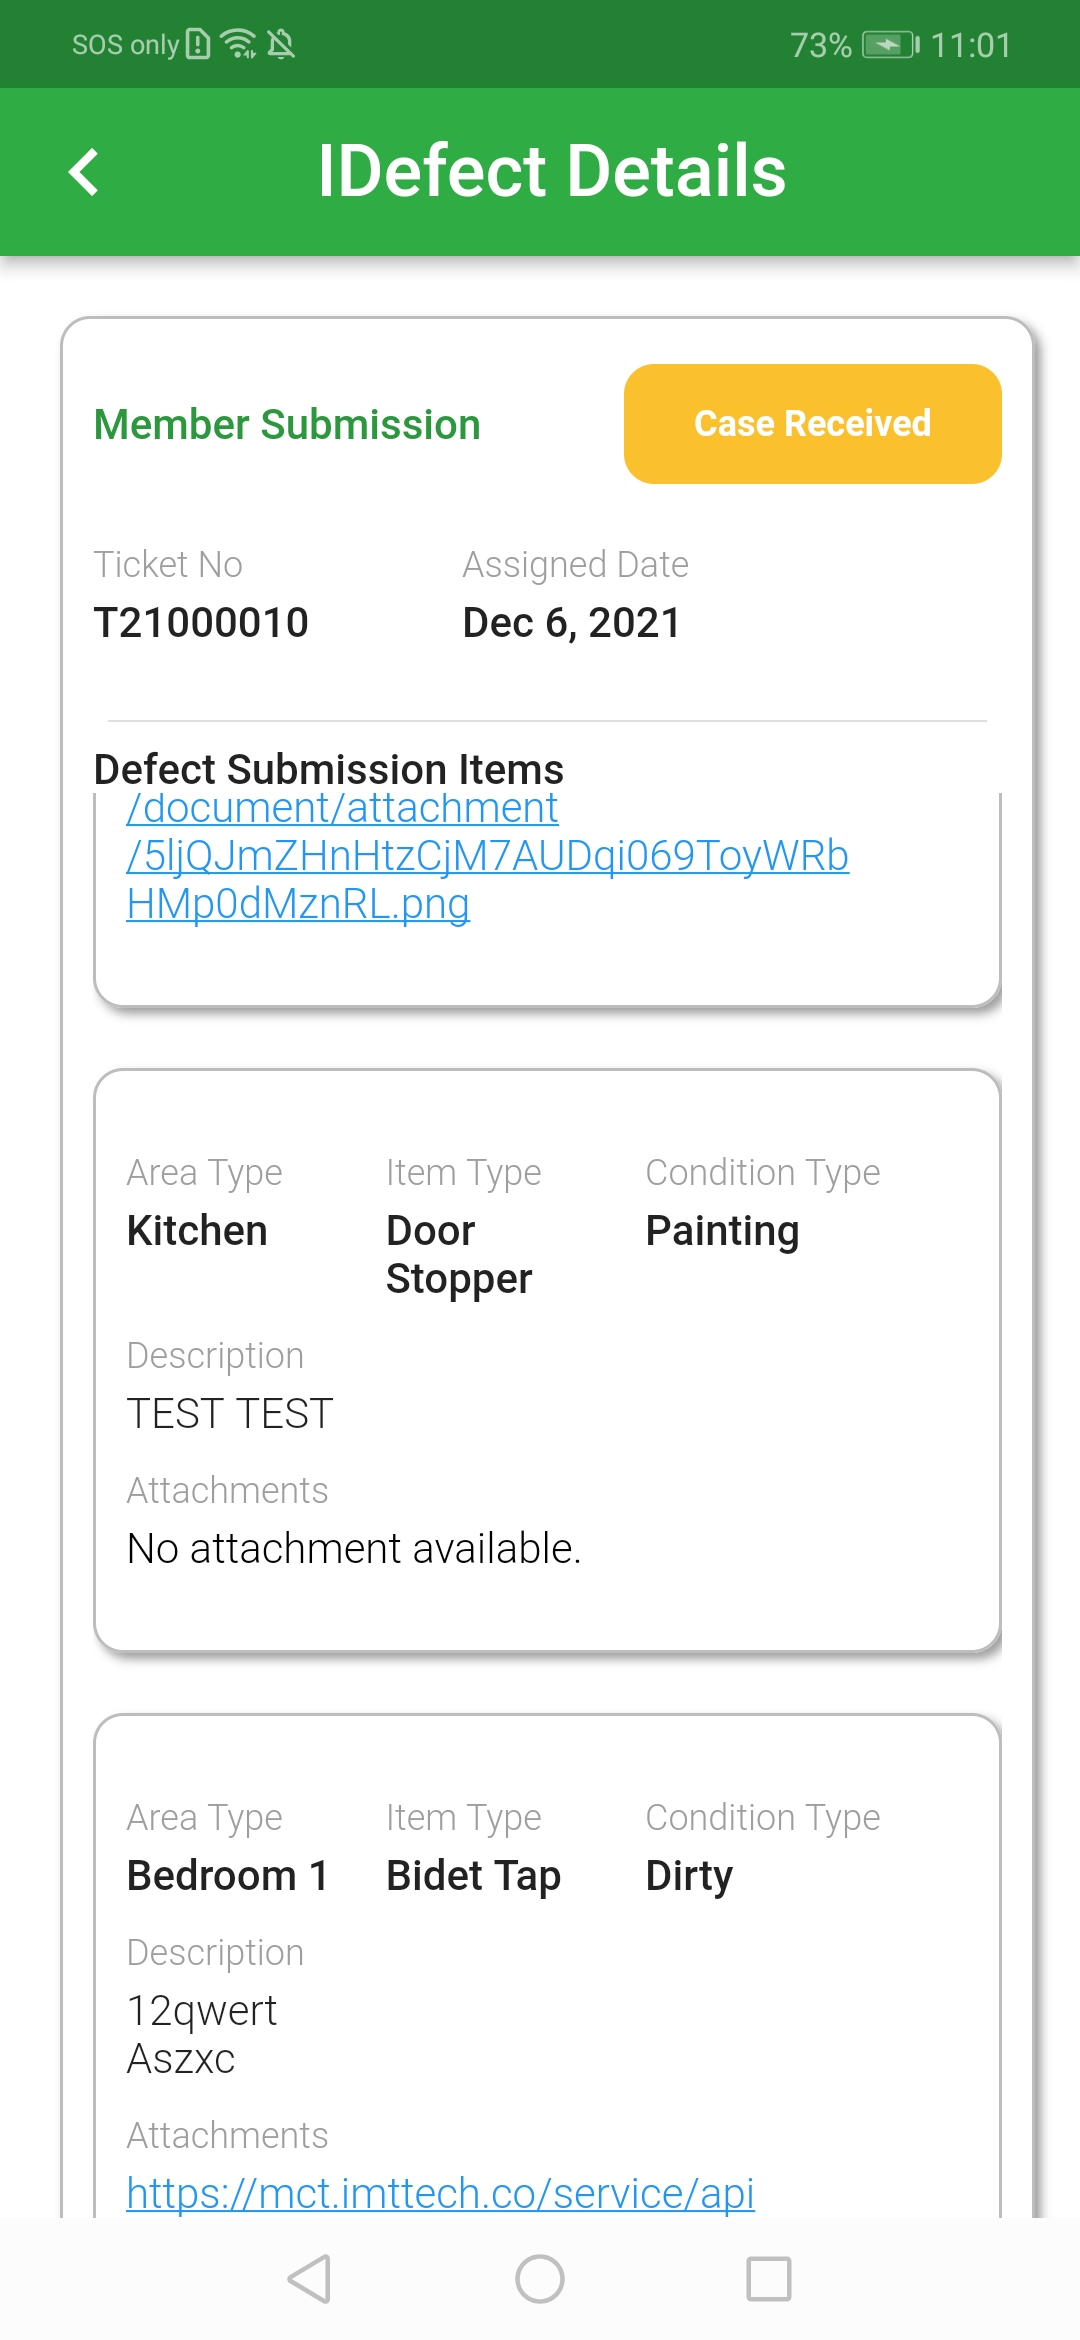Tap the Case Received status button

click(x=813, y=424)
